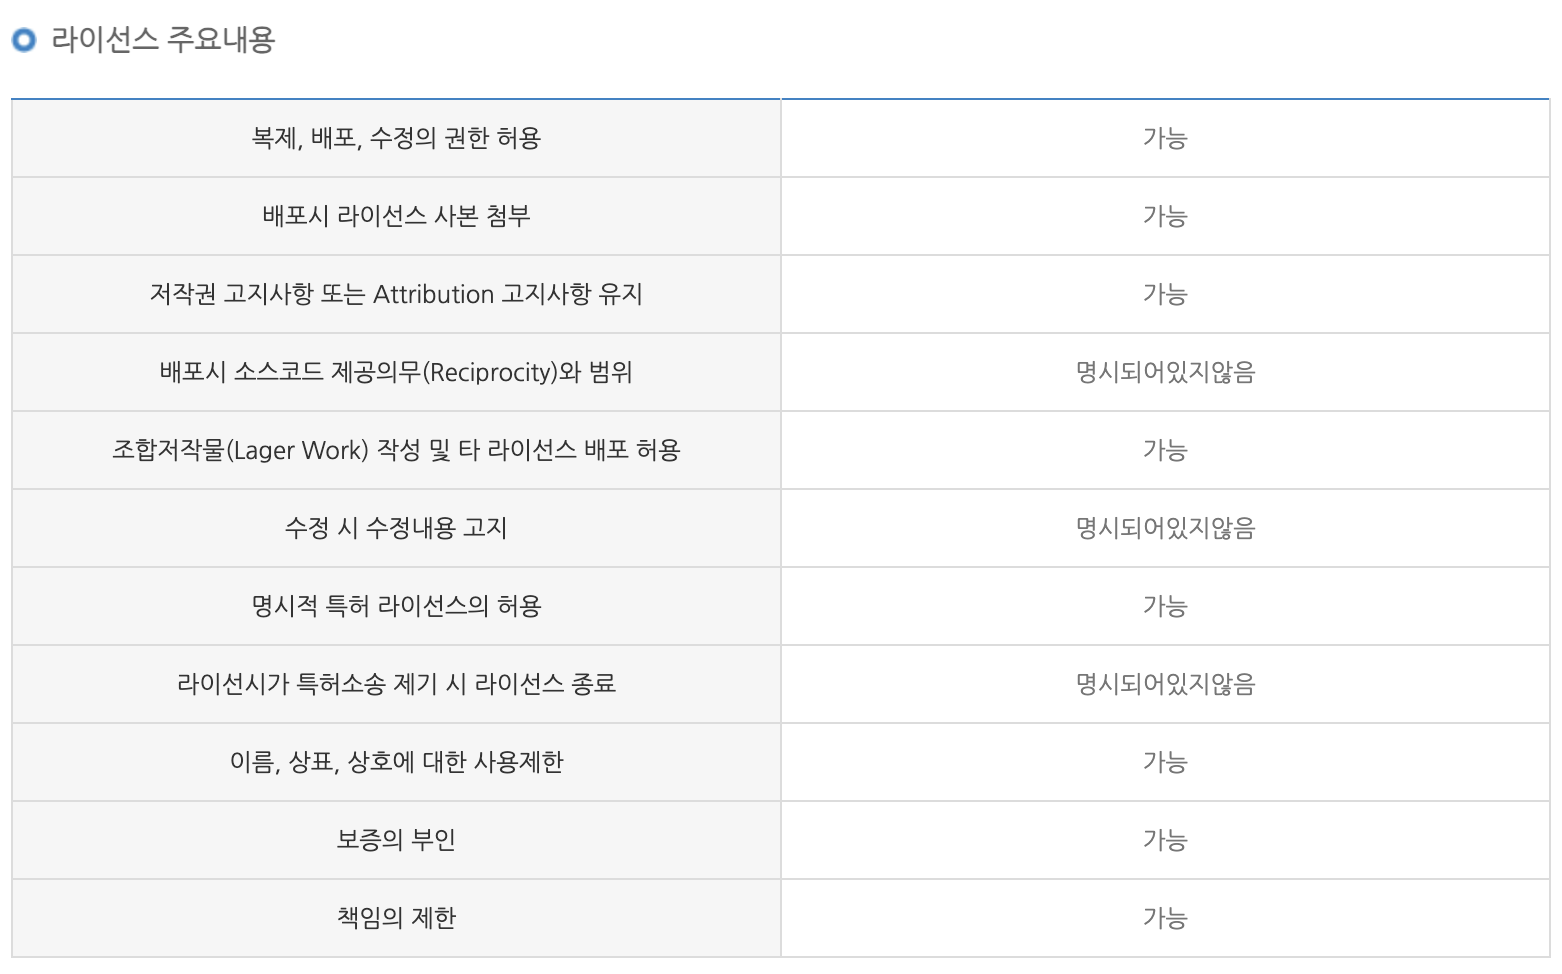Click the 배포시 소스코드 제공의무(Reciprocity)와 범위 label
This screenshot has height=974, width=1562.
[396, 372]
